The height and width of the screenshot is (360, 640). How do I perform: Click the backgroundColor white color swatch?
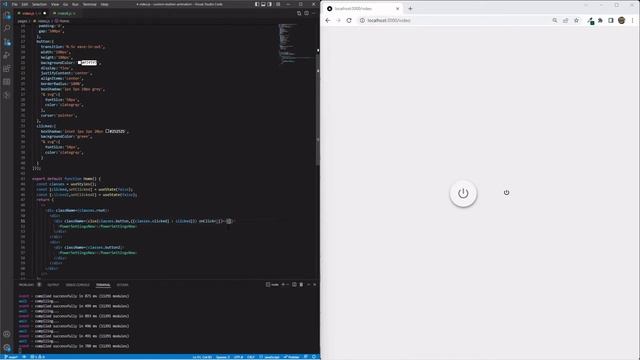79,63
